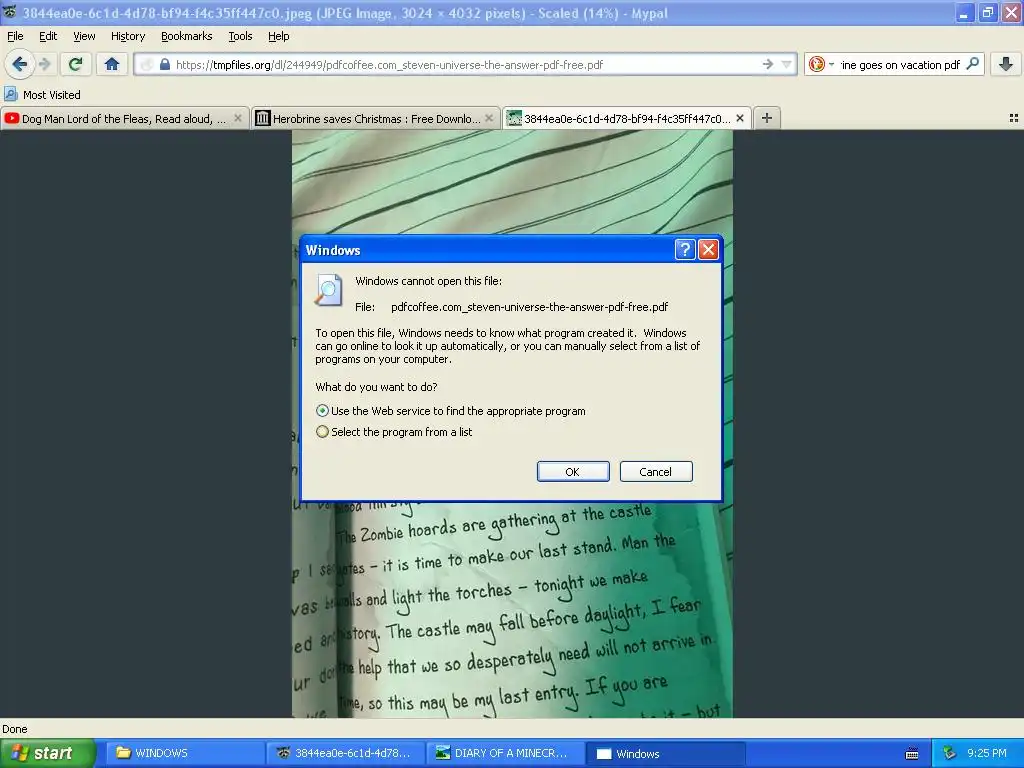Viewport: 1024px width, 768px height.
Task: Open the Tools menu
Action: [240, 36]
